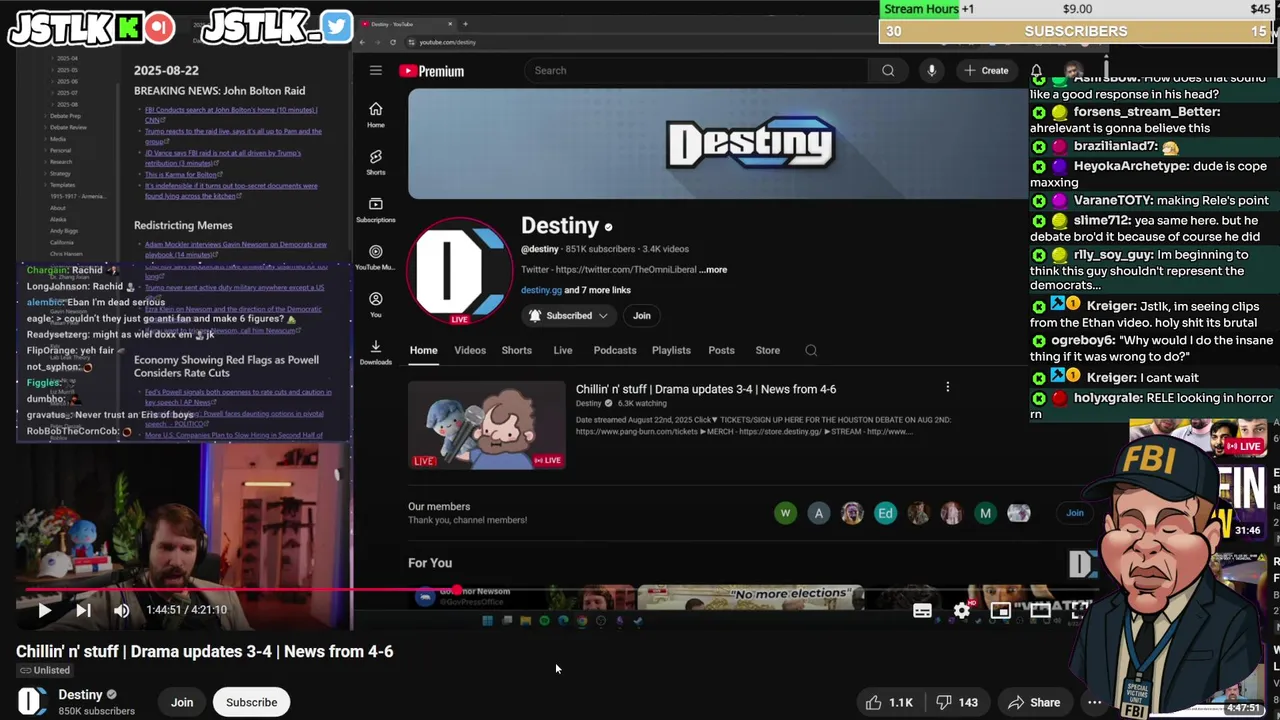Select 'BREAKING NEWS: John Bolton Raid' heading
1280x720 pixels.
pyautogui.click(x=220, y=90)
